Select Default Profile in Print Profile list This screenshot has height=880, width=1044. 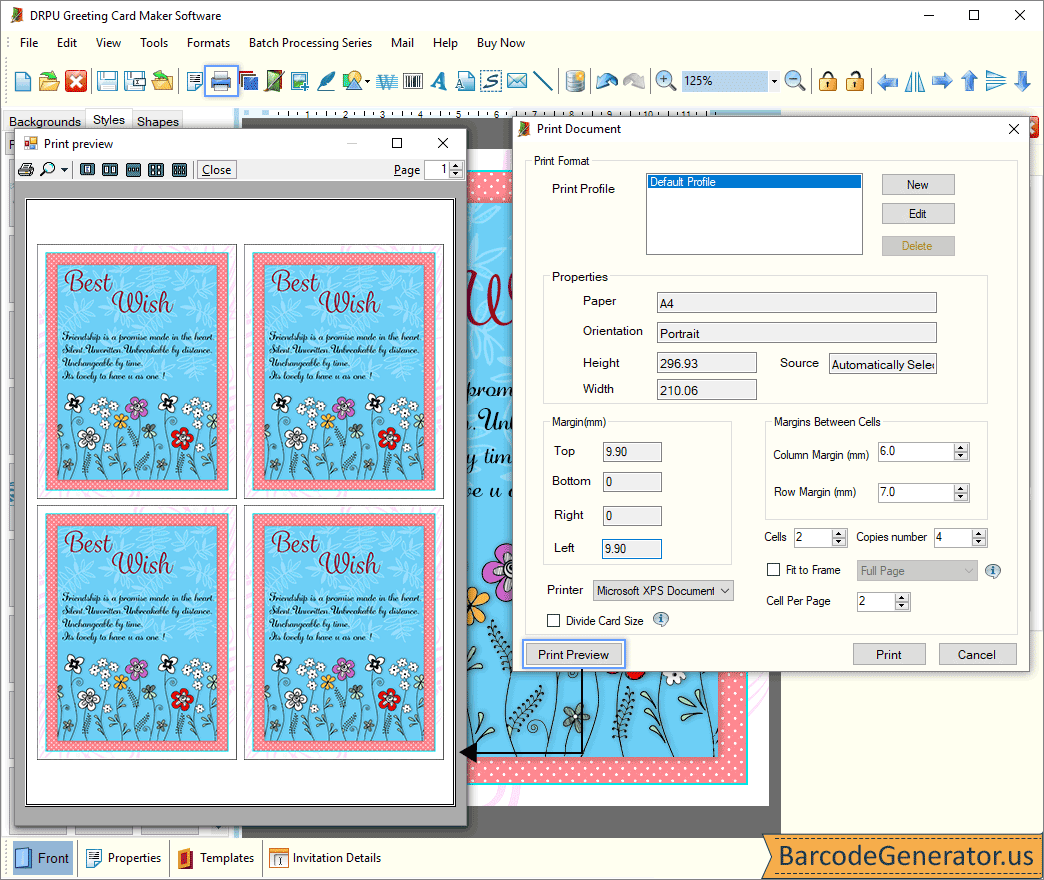[x=754, y=182]
